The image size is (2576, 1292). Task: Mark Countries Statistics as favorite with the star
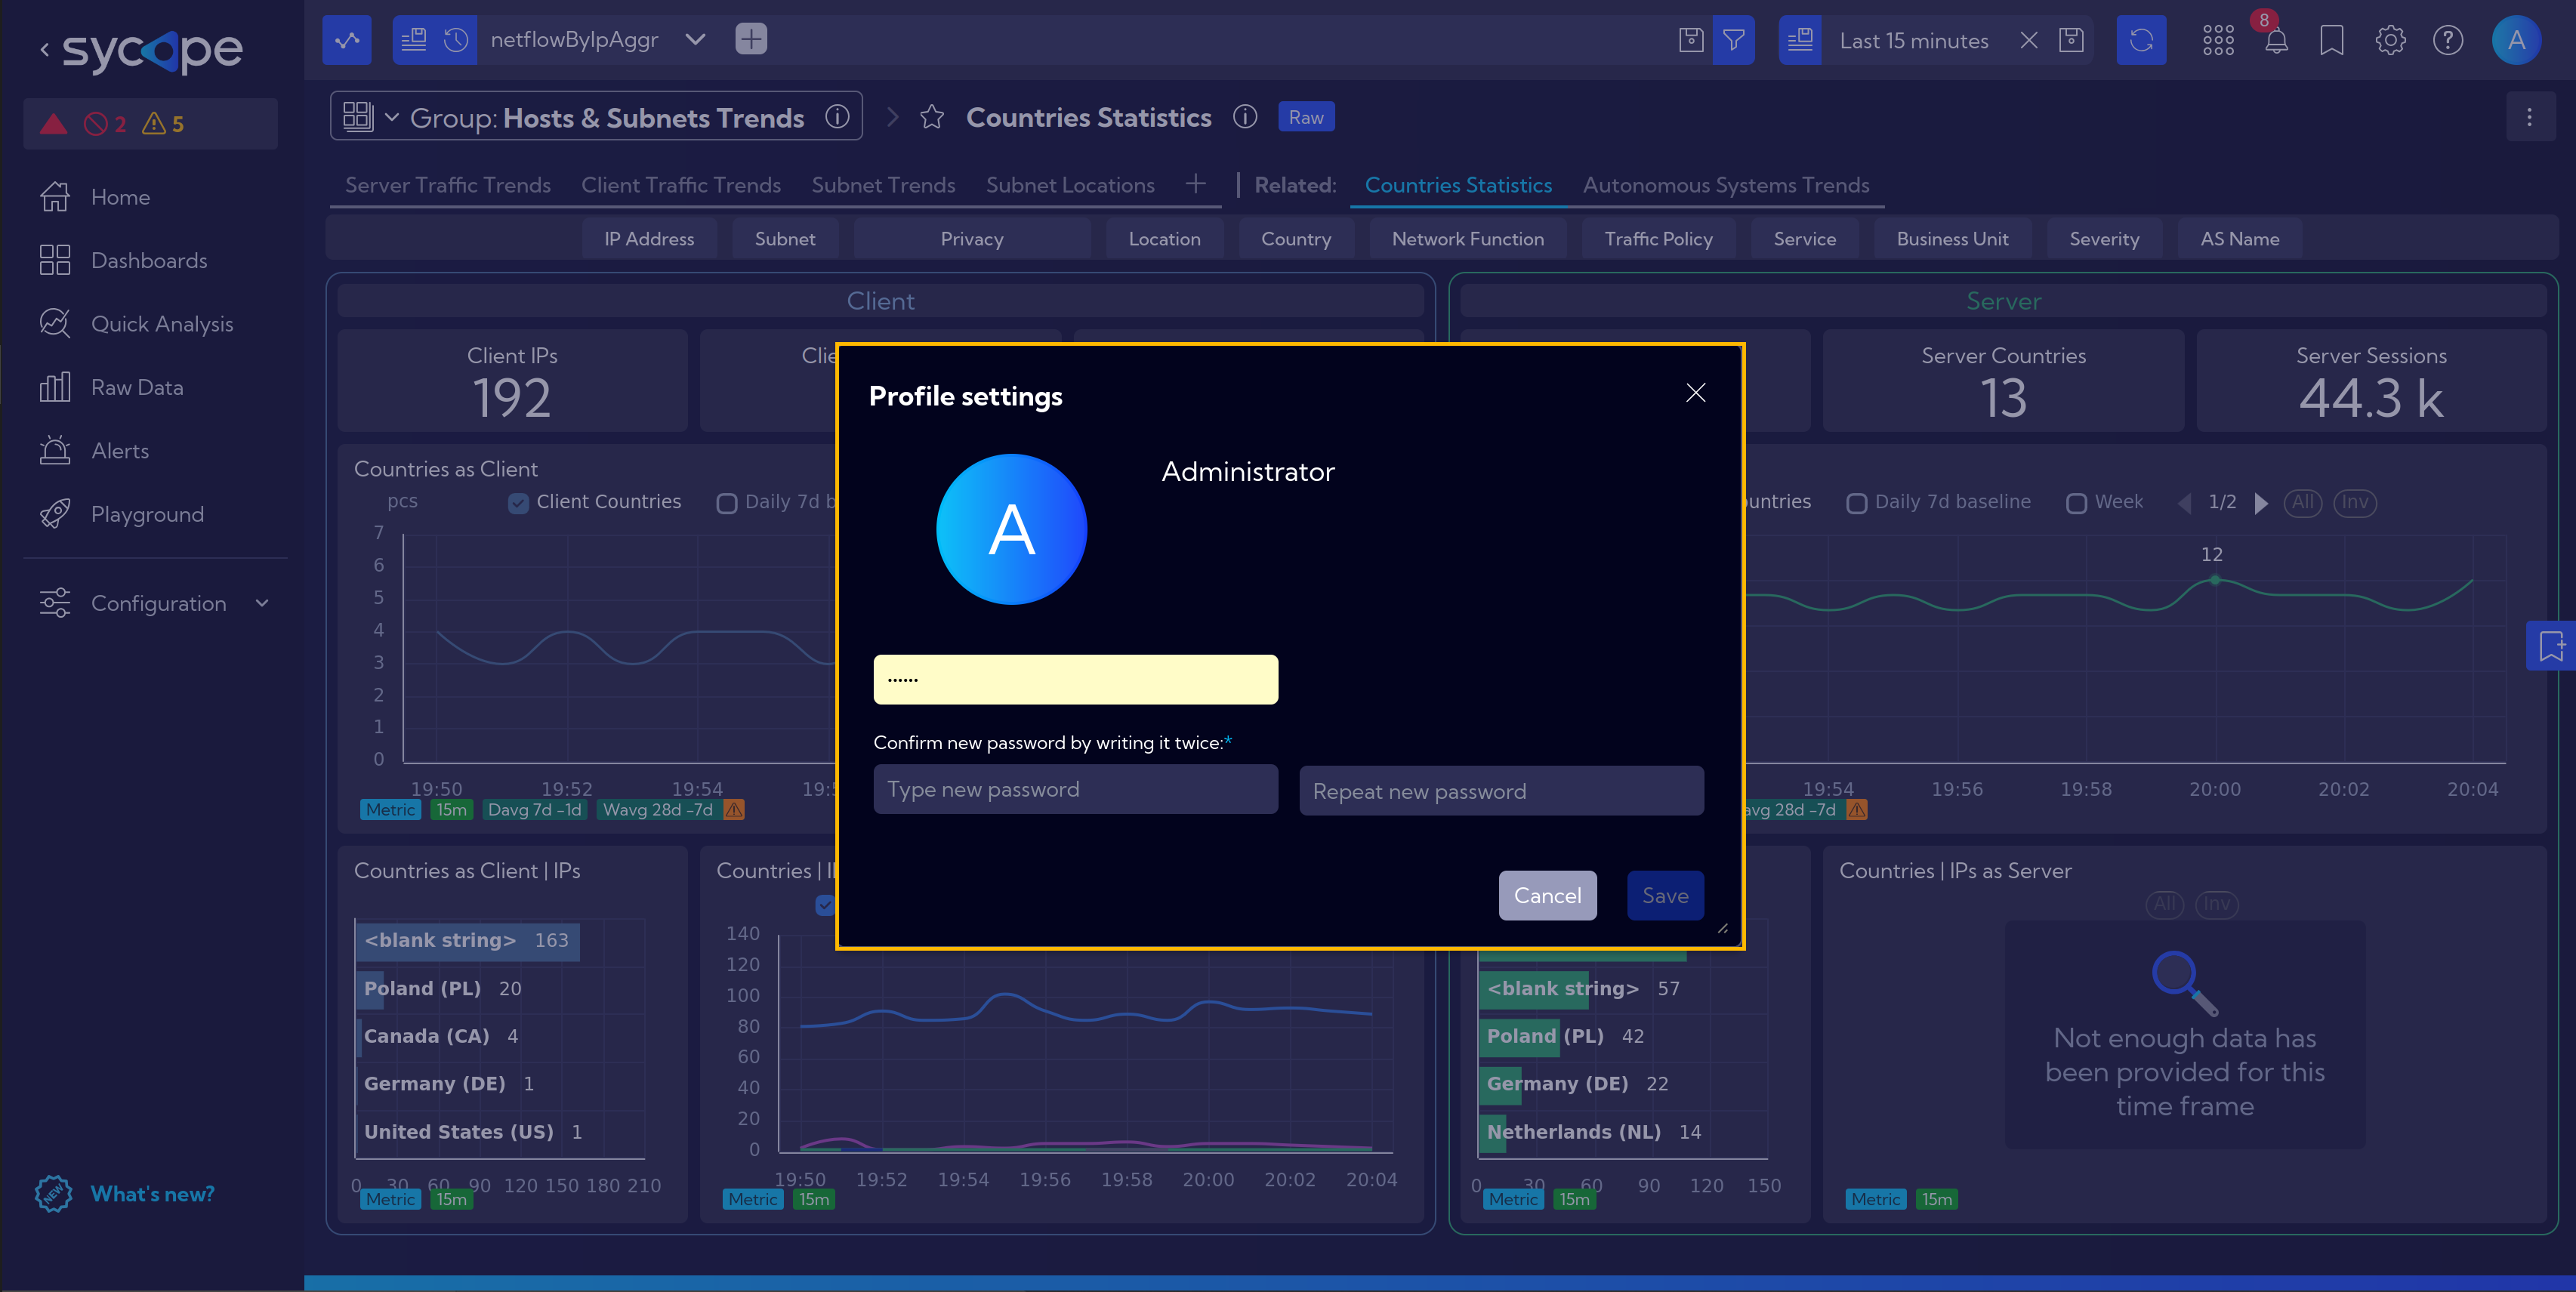pyautogui.click(x=931, y=117)
